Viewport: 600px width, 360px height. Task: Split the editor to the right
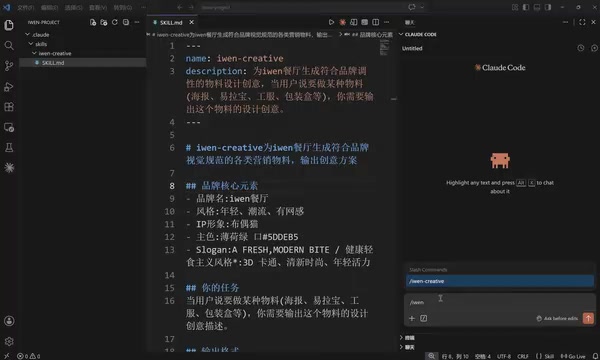[x=376, y=23]
